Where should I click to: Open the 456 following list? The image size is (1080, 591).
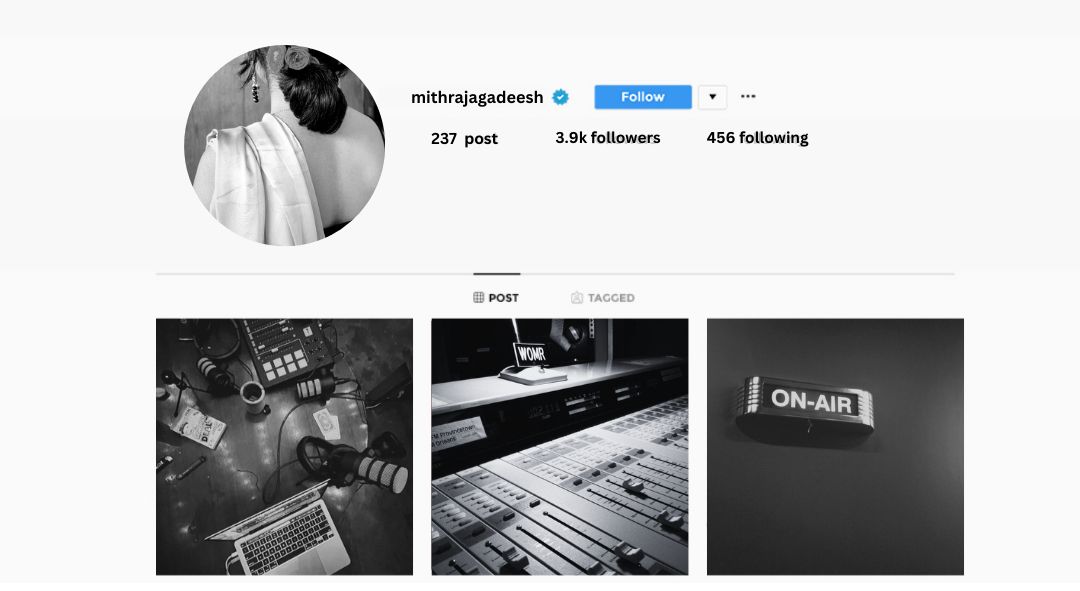(757, 138)
